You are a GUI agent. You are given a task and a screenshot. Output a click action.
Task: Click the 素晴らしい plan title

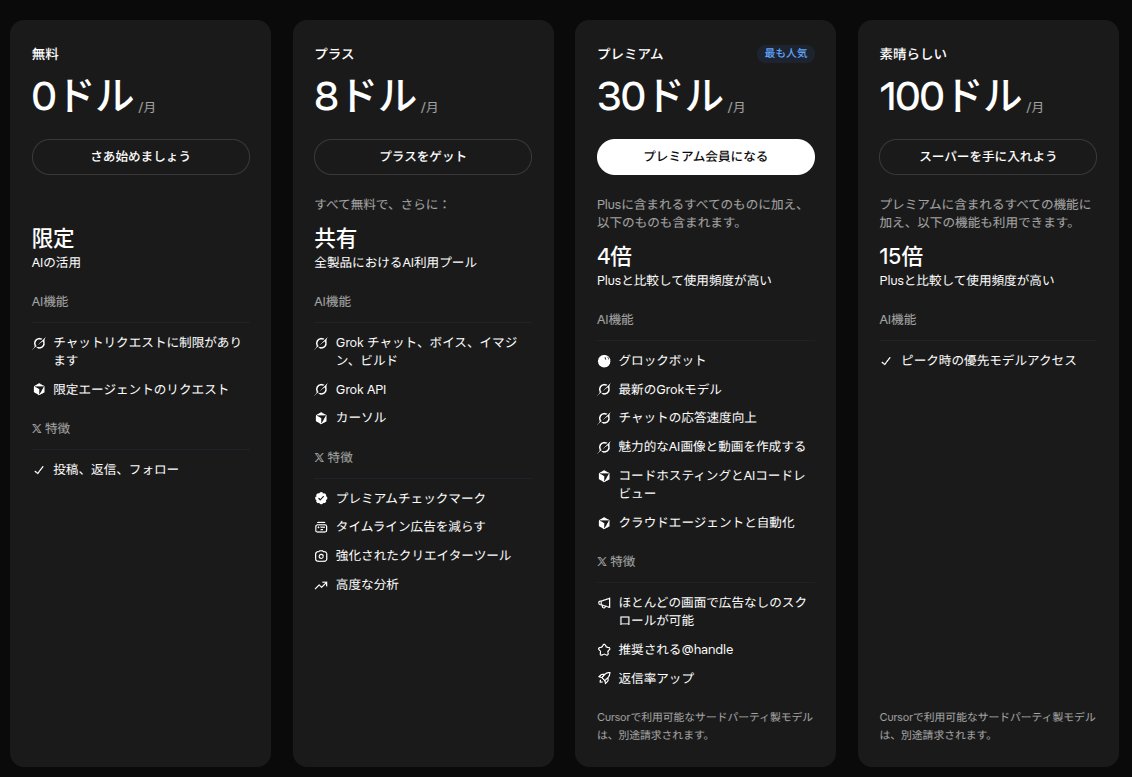pyautogui.click(x=913, y=54)
